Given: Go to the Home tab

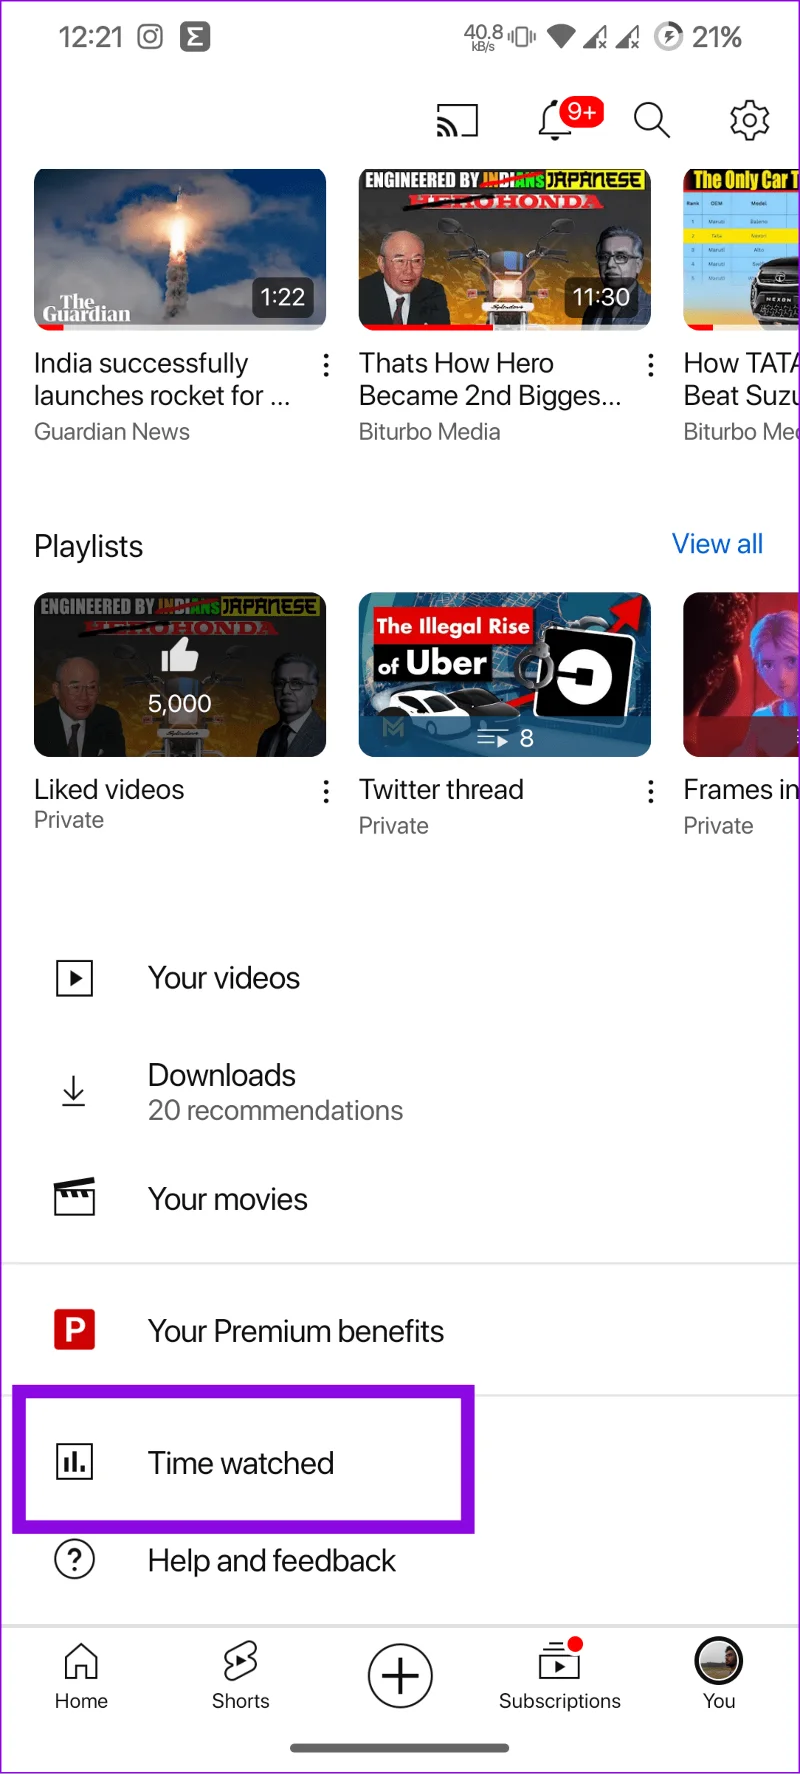Looking at the screenshot, I should (81, 1676).
